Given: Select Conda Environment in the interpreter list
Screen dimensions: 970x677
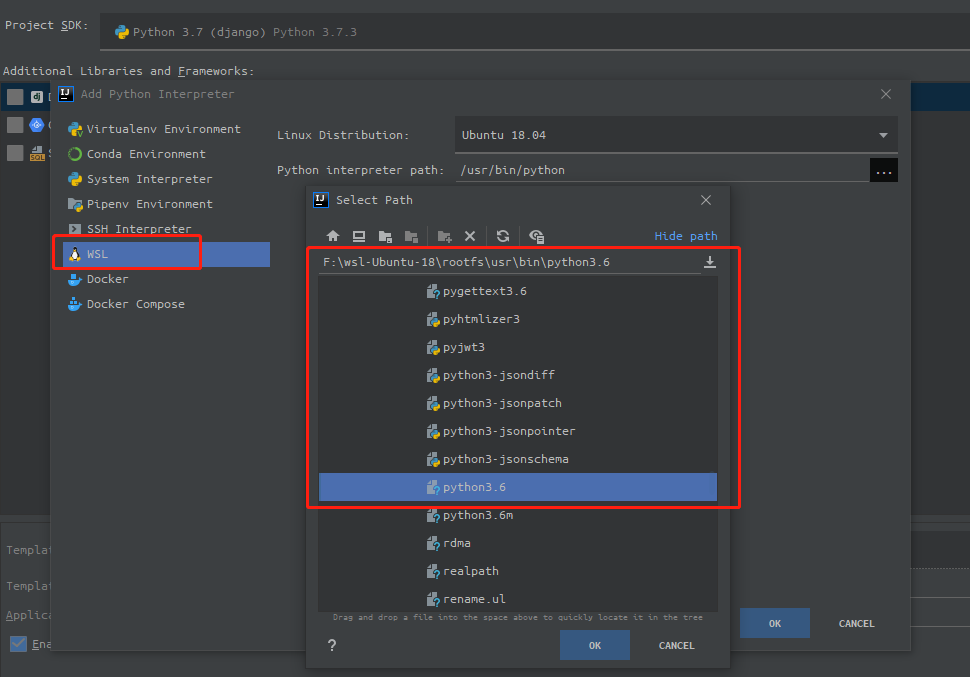Looking at the screenshot, I should (x=145, y=154).
